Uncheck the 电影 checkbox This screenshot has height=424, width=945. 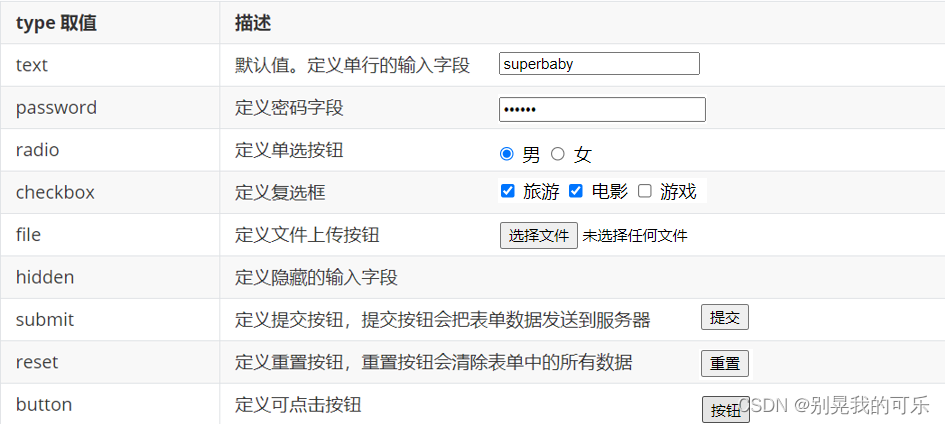(576, 191)
